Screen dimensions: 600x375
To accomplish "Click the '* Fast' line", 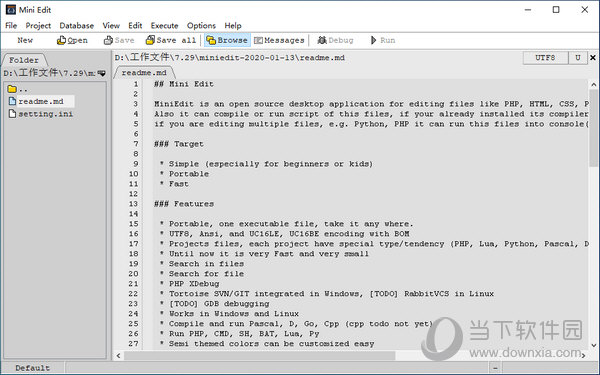I will (x=174, y=184).
